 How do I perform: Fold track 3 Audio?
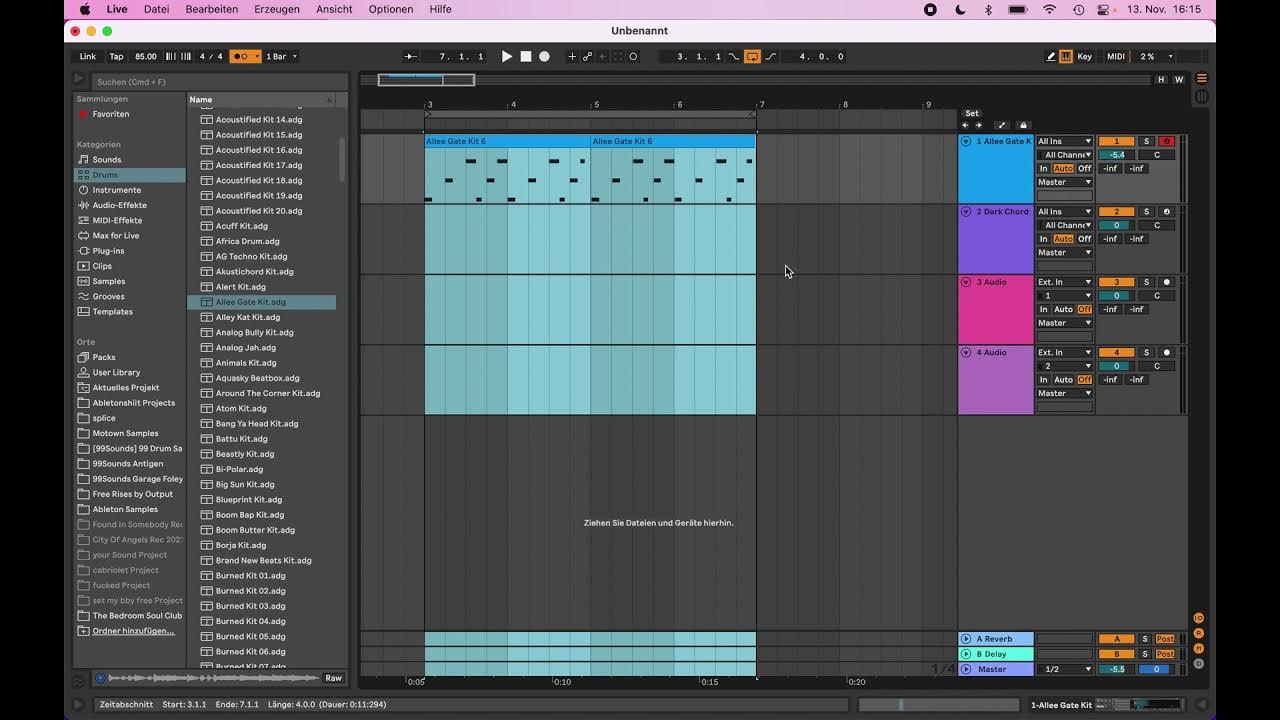coord(966,282)
